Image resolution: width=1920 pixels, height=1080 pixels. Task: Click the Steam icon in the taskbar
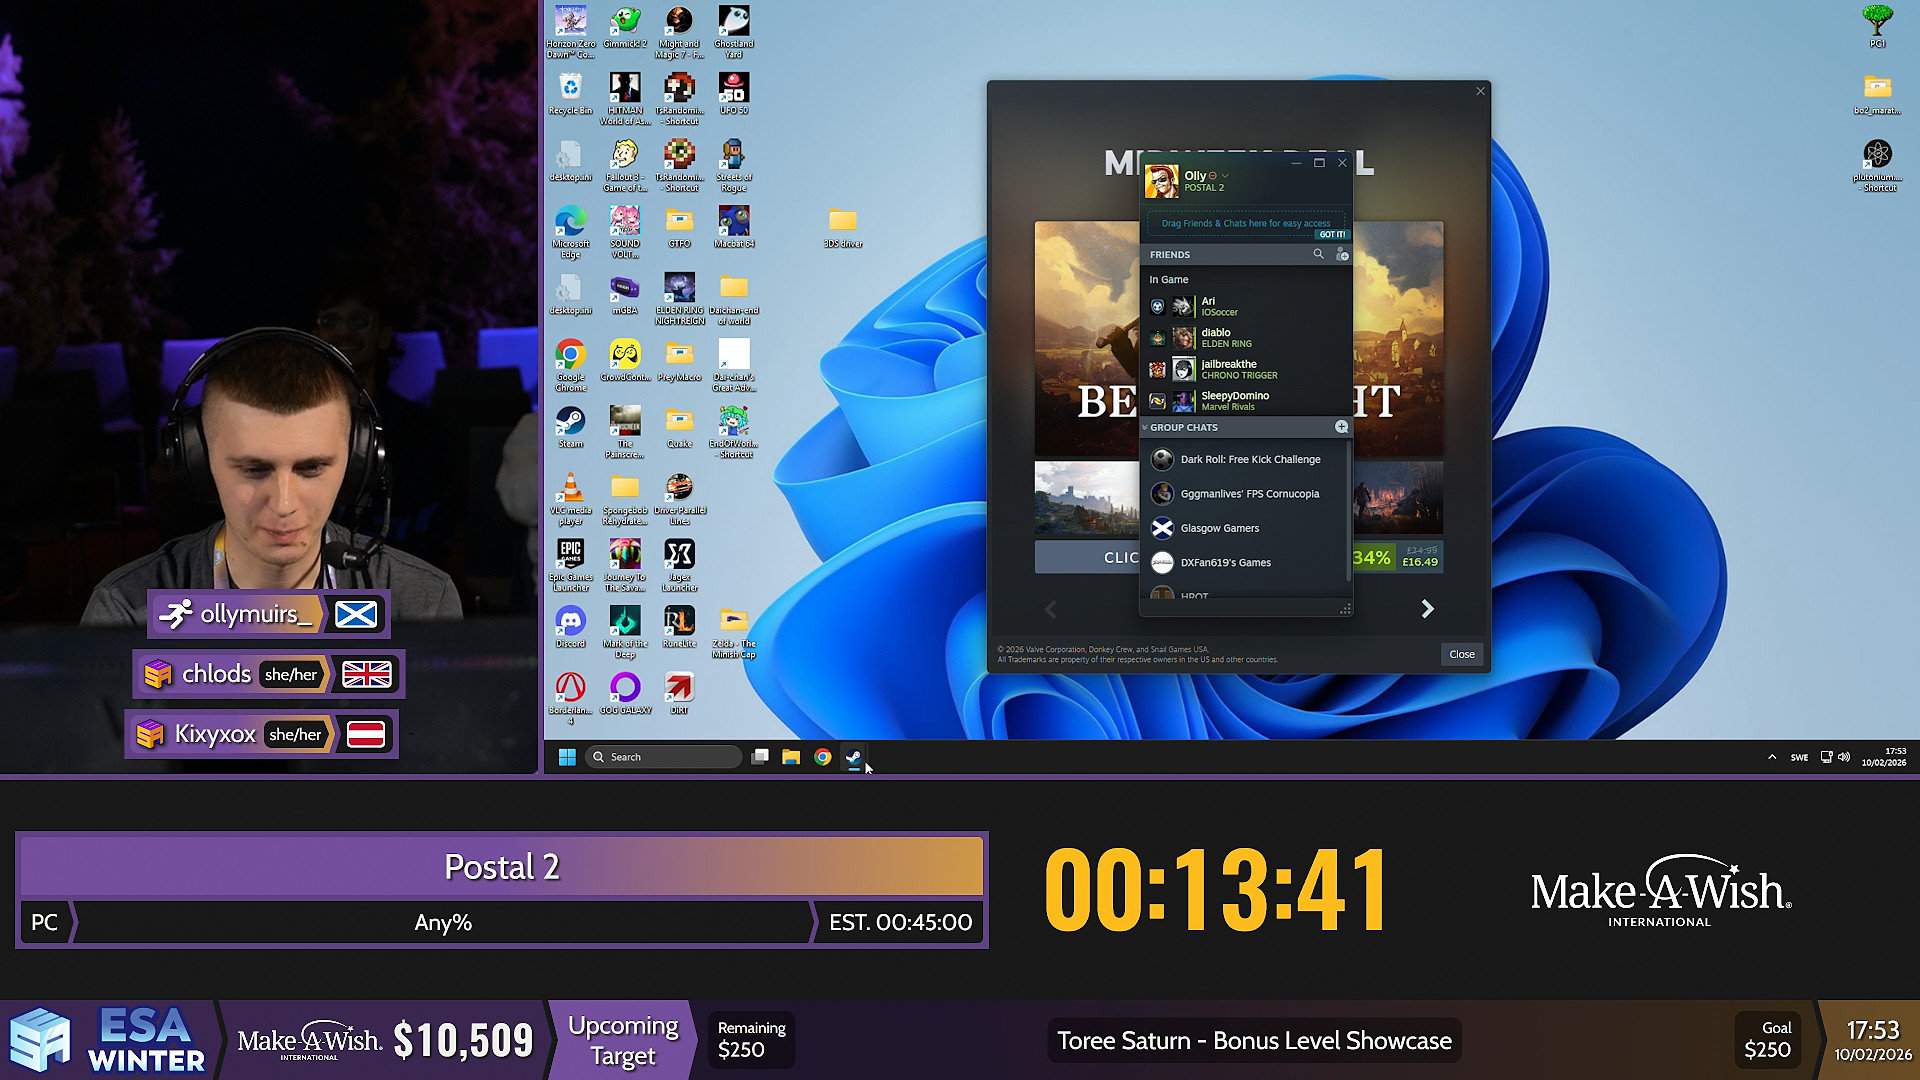853,757
